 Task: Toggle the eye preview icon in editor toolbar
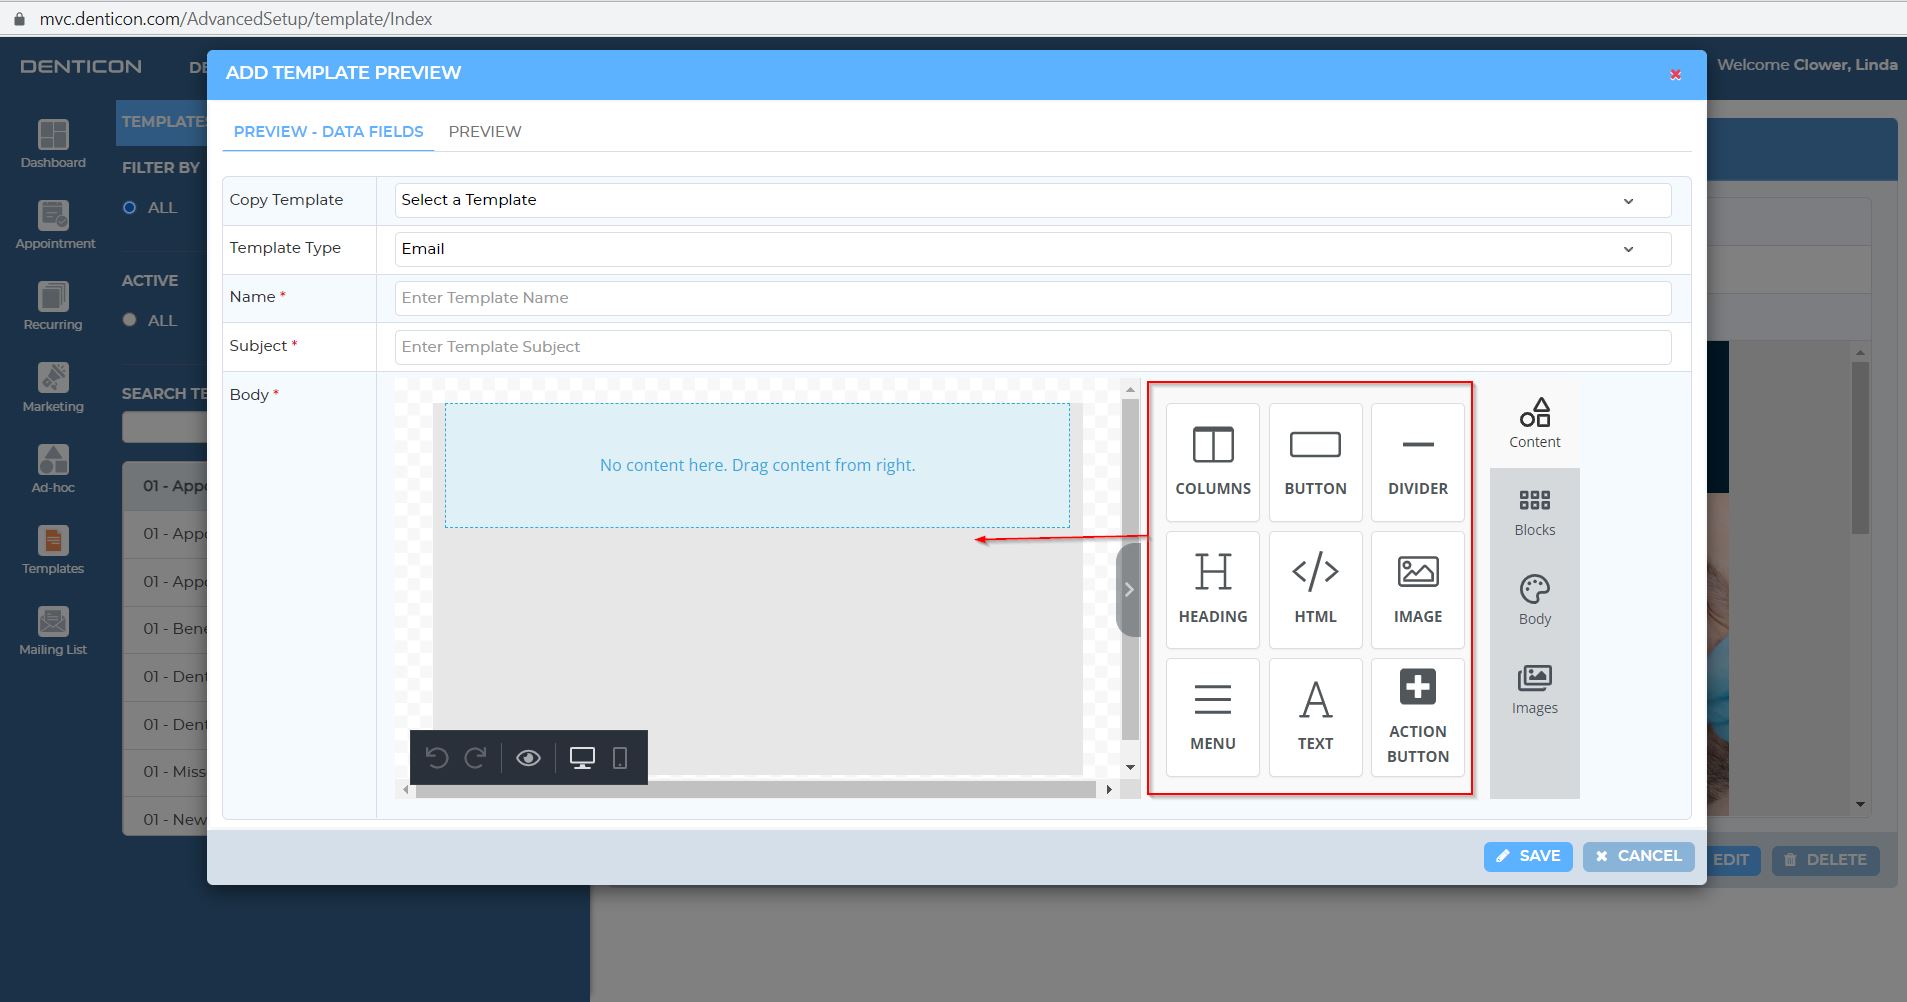[x=529, y=758]
